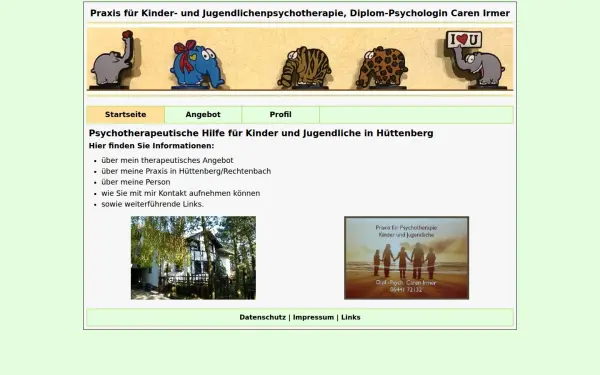
Task: Open the Profil tab
Action: point(280,114)
